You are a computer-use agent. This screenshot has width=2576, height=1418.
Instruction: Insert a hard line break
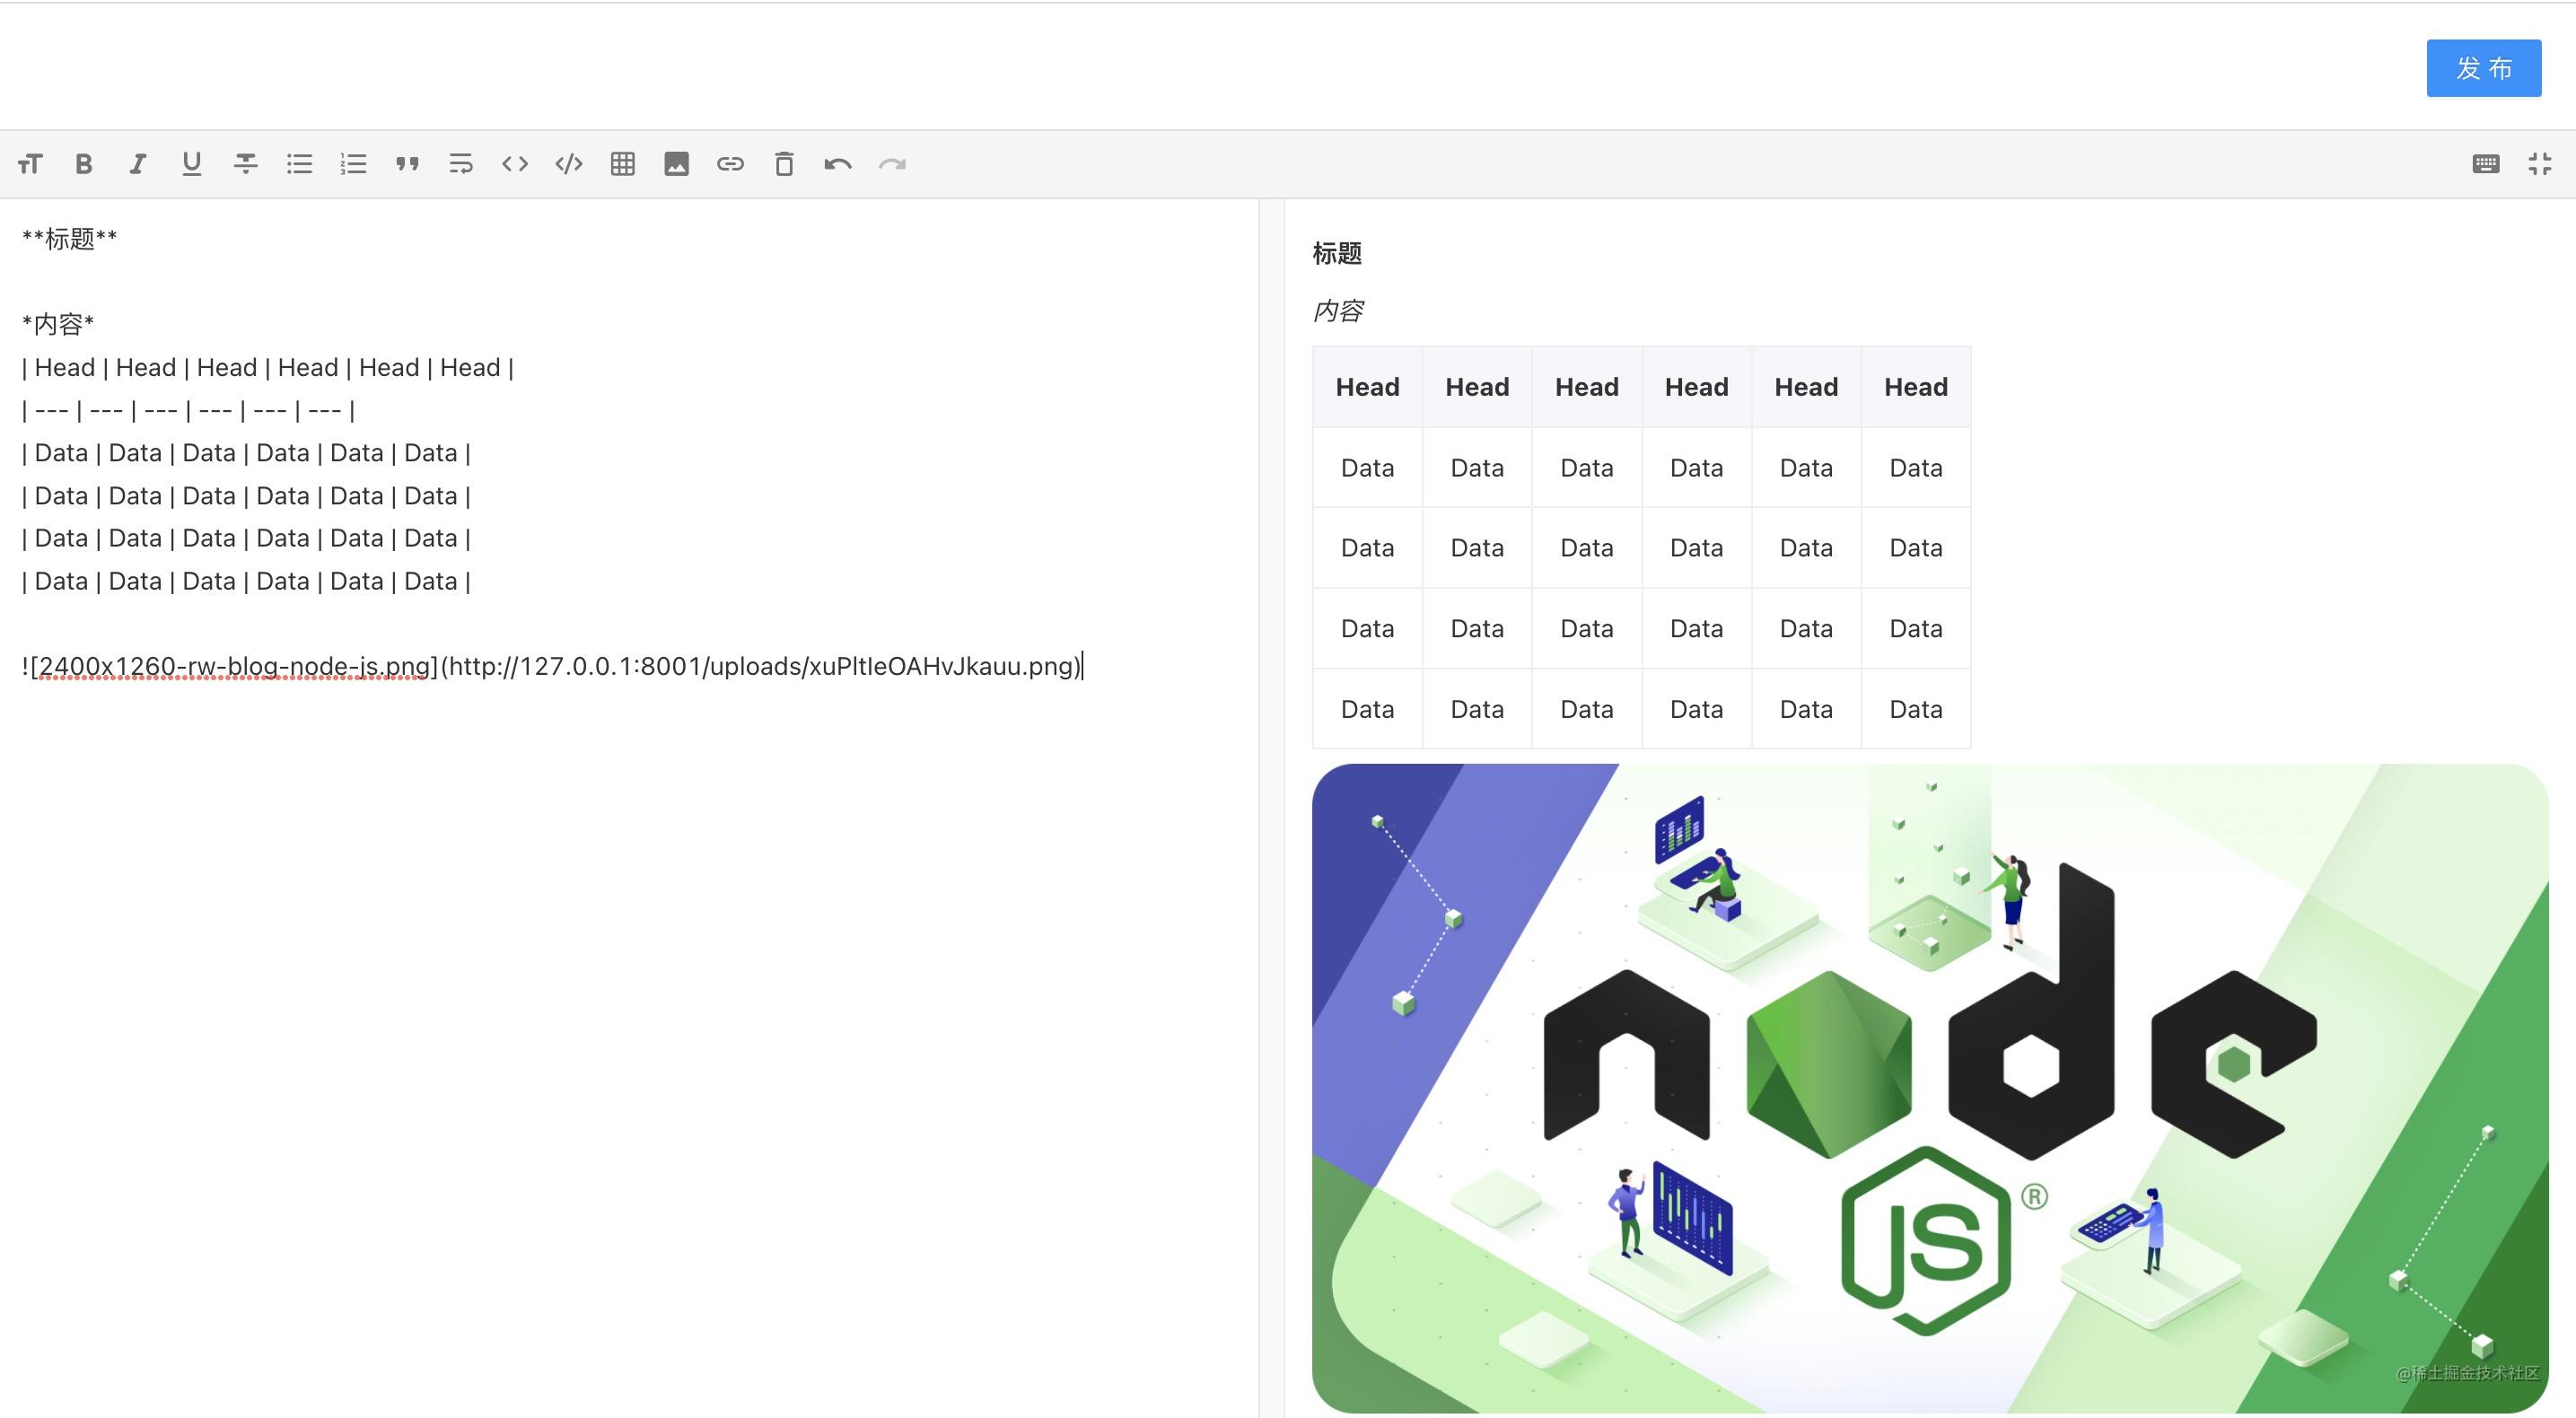point(461,164)
